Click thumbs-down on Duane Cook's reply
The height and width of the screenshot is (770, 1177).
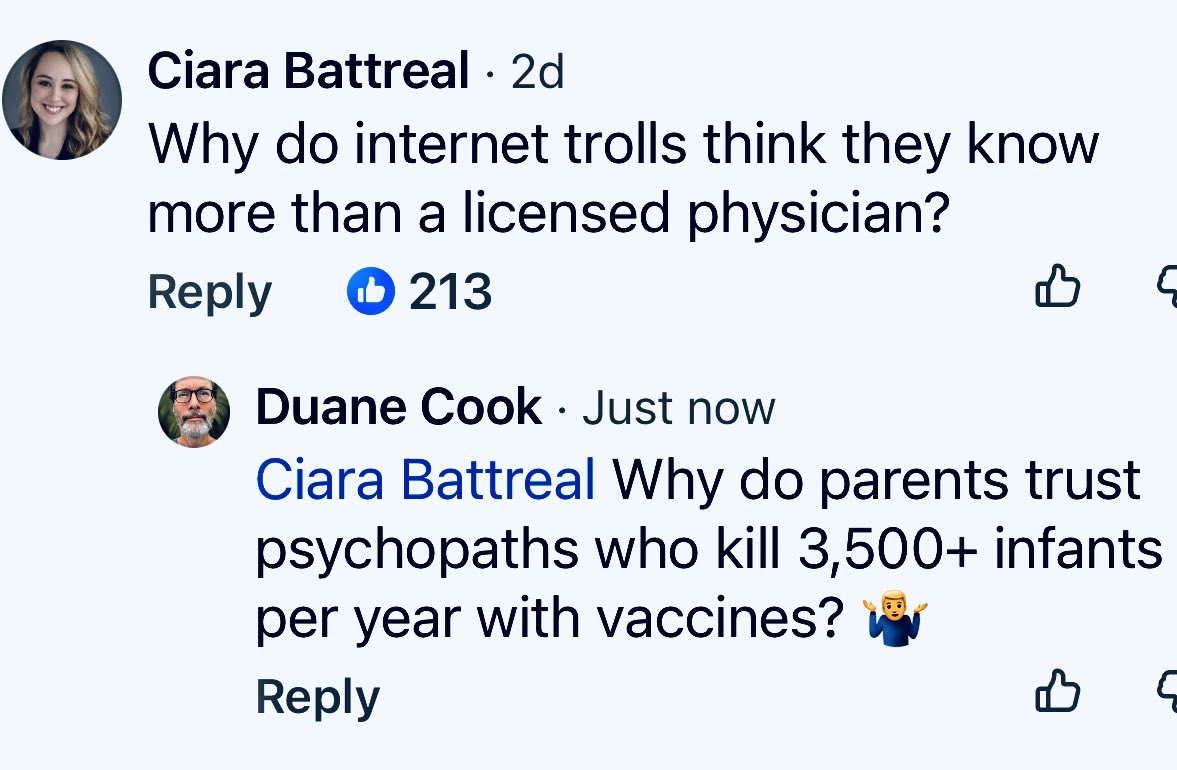coord(1168,690)
